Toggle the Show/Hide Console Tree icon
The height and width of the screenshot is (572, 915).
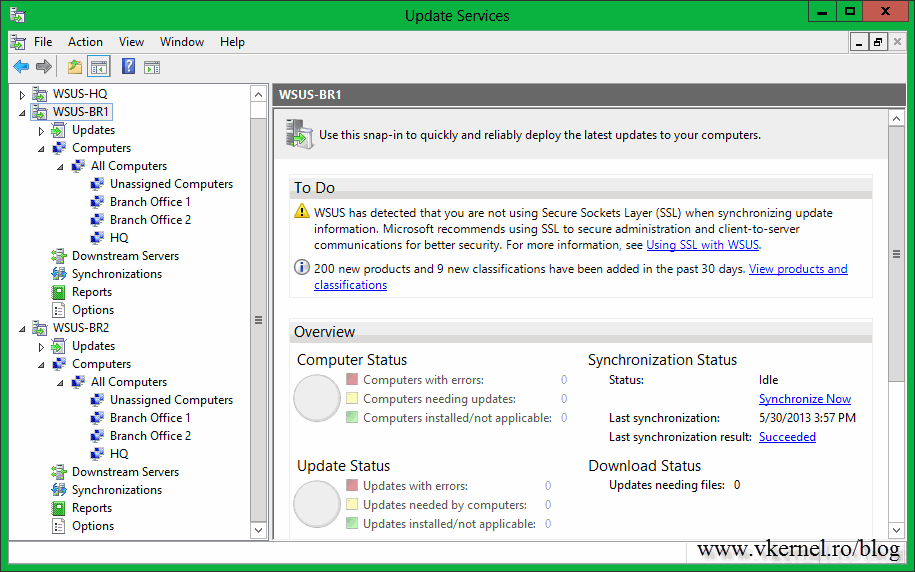[x=99, y=67]
